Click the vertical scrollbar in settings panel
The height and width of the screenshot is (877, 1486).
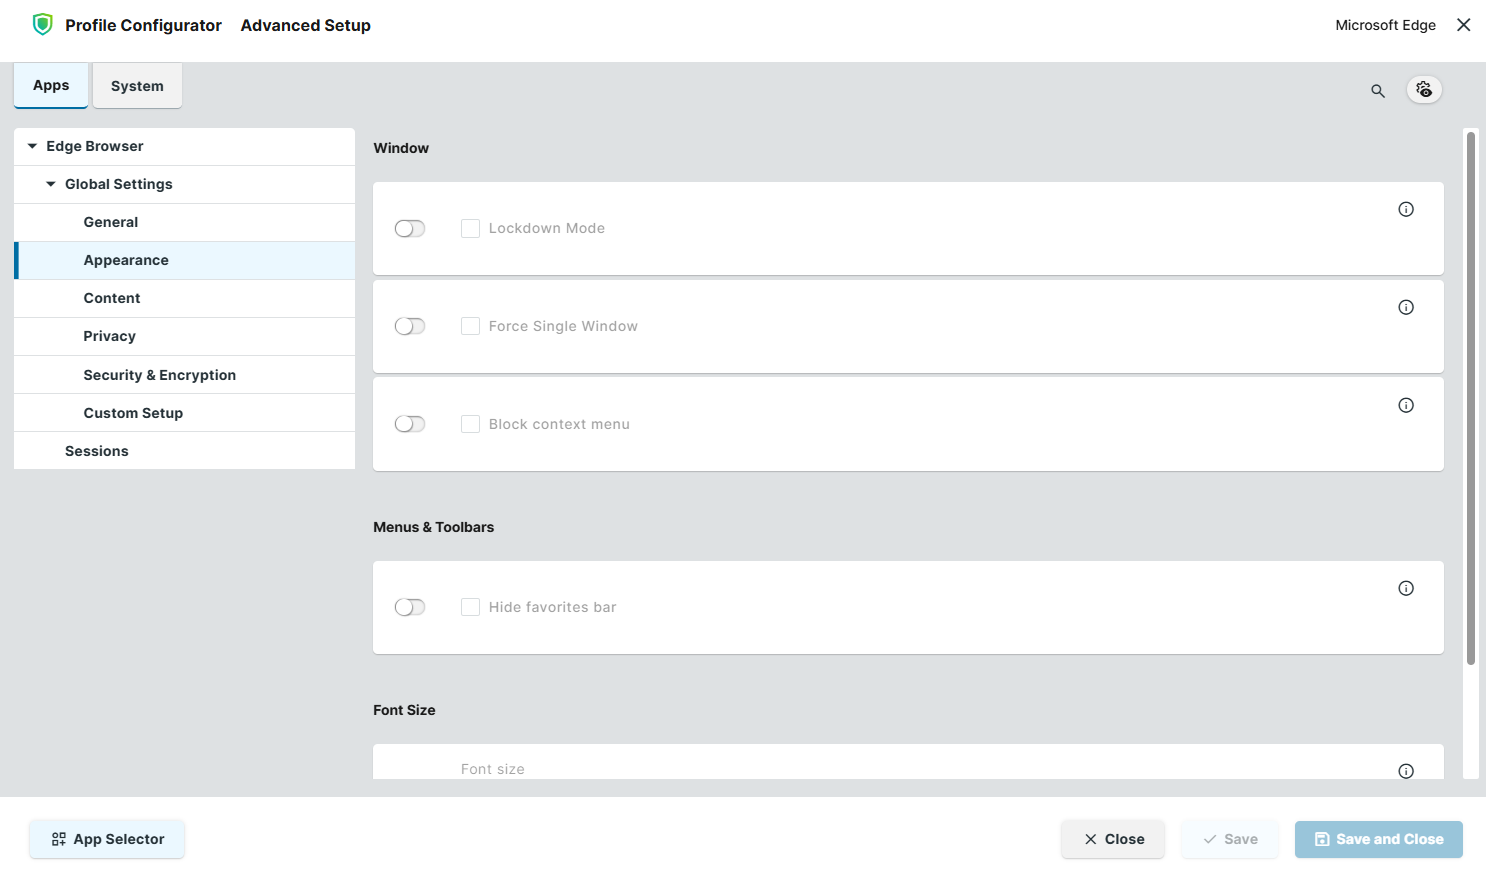tap(1470, 400)
